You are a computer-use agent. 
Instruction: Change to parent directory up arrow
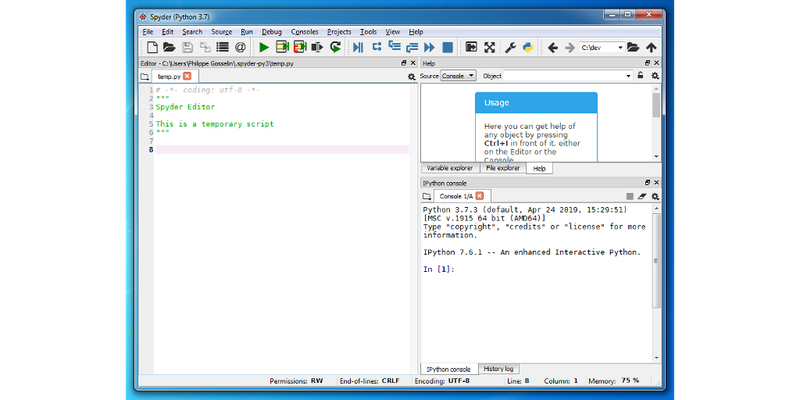651,47
